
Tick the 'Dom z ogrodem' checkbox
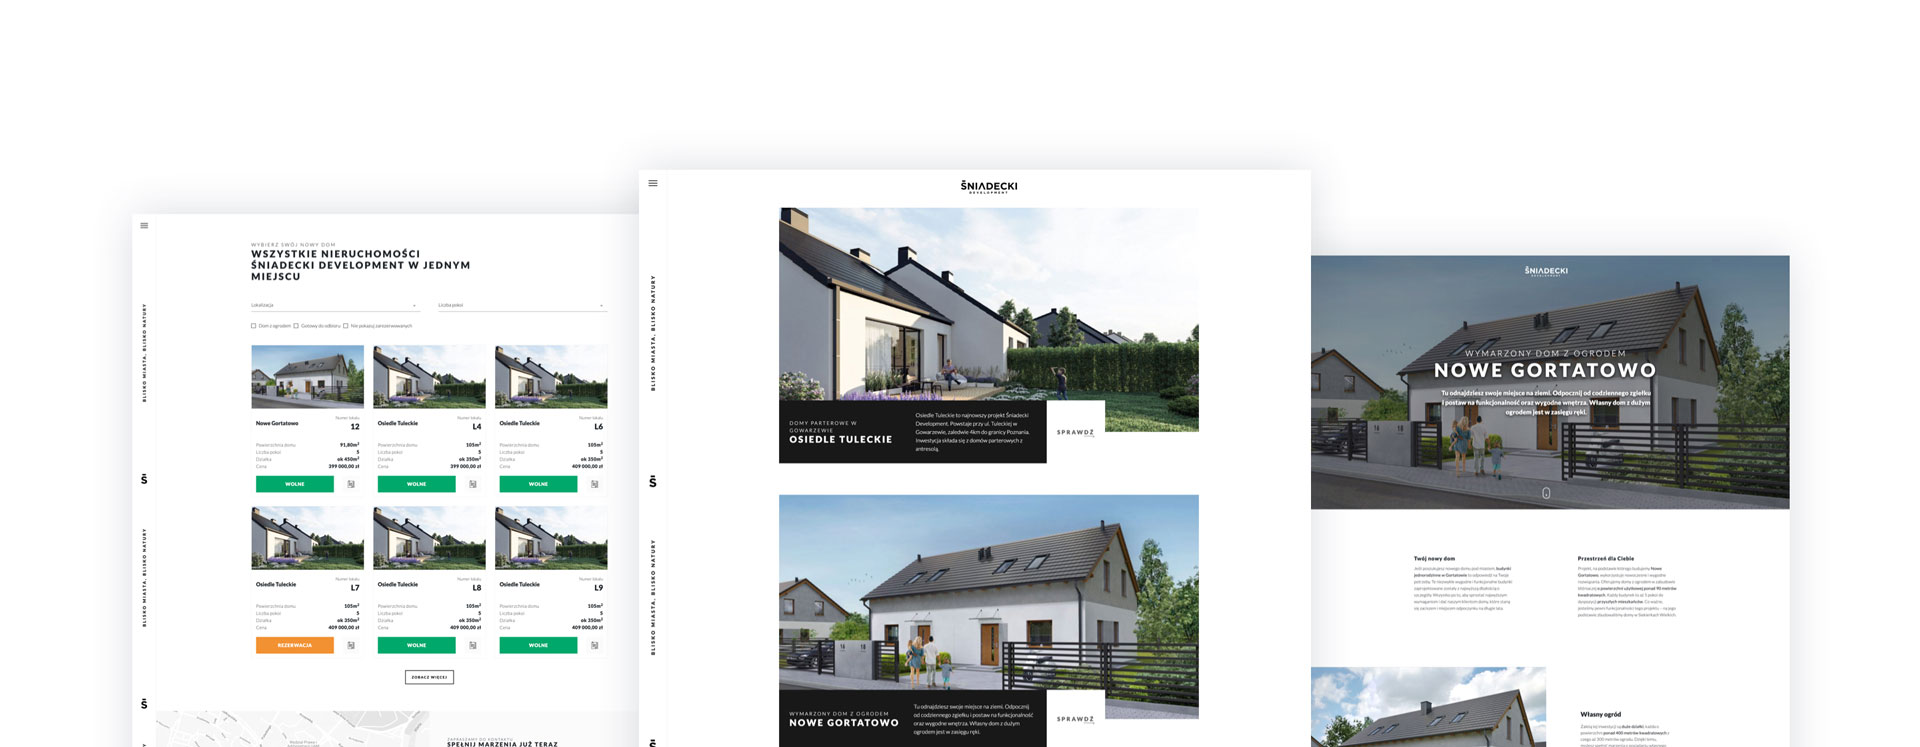pos(253,326)
